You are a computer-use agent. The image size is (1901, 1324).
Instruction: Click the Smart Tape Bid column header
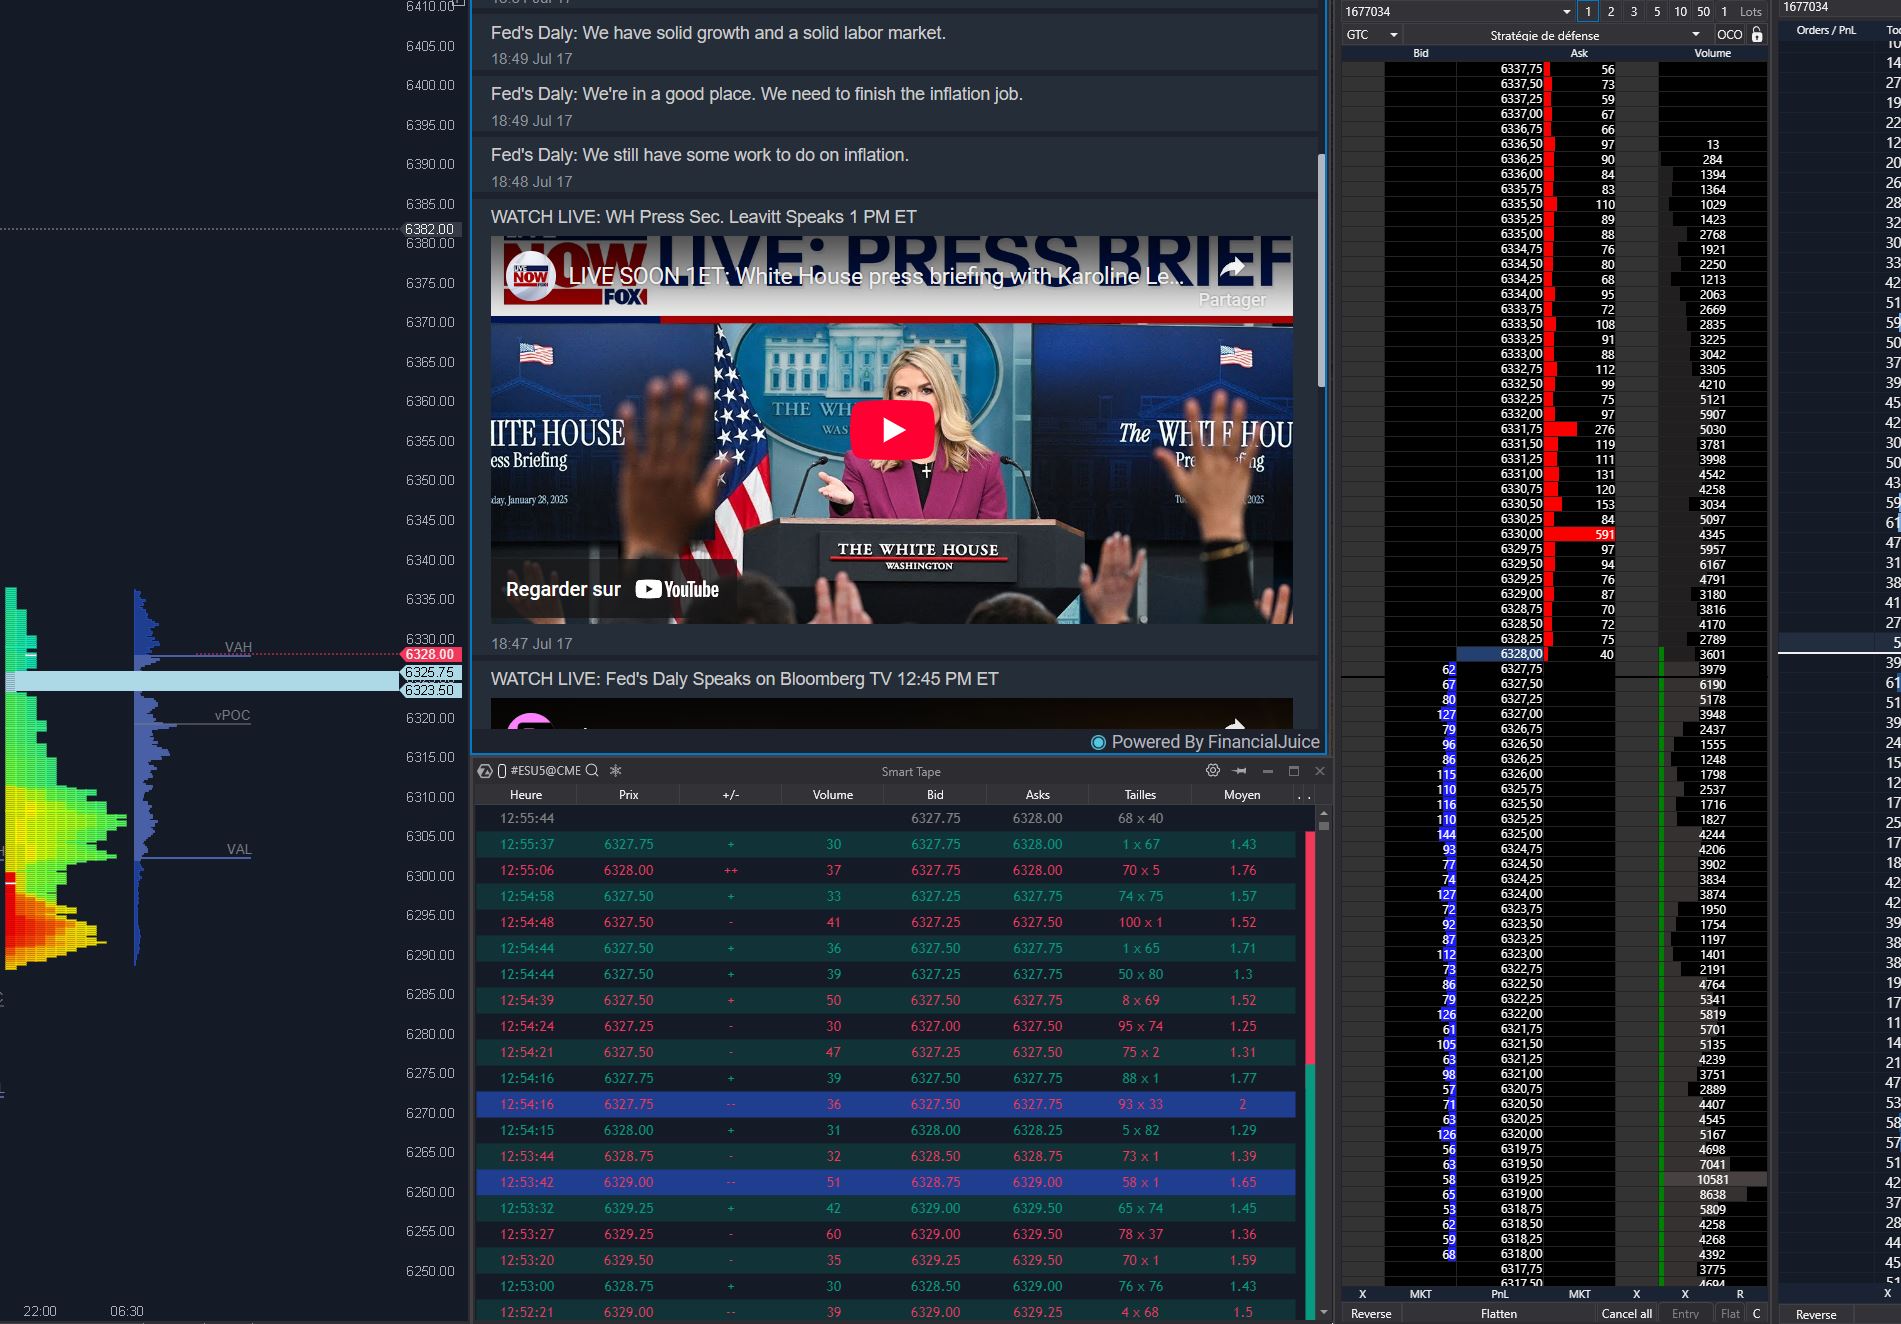click(x=935, y=795)
